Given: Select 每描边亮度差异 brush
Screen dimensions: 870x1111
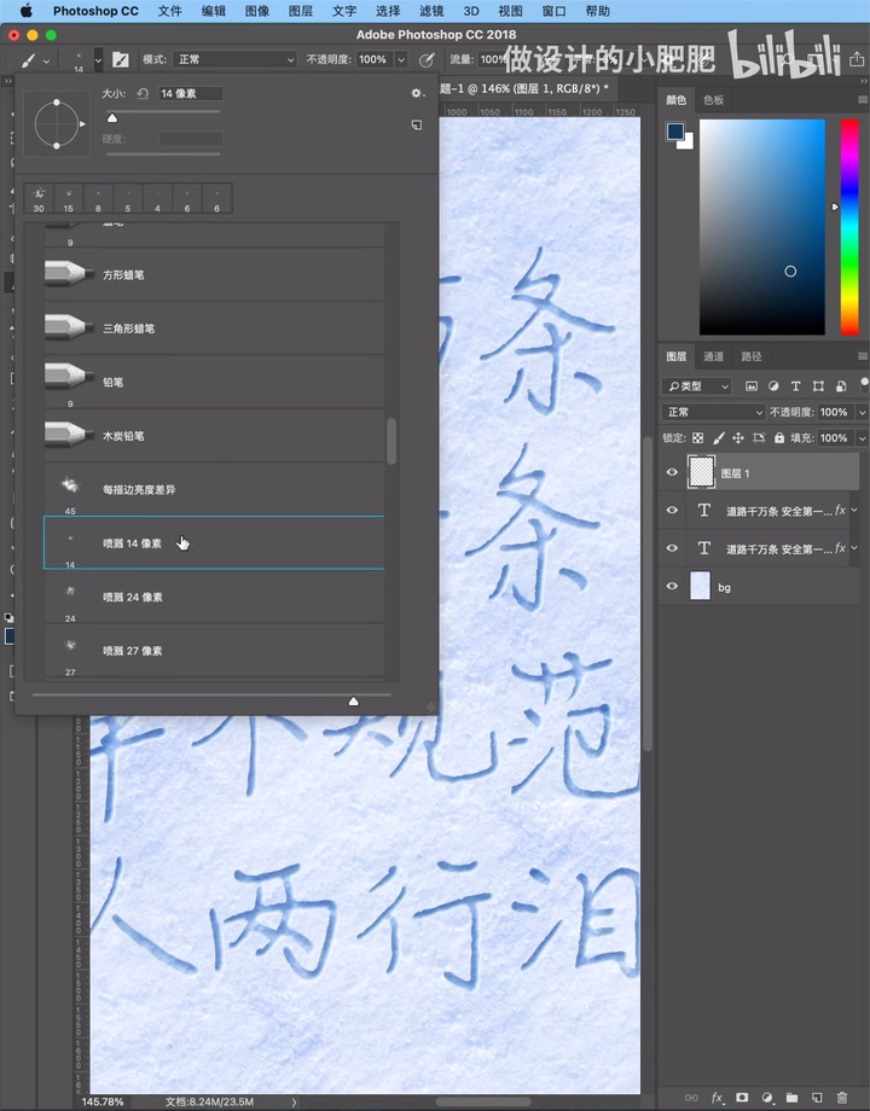Looking at the screenshot, I should click(214, 490).
